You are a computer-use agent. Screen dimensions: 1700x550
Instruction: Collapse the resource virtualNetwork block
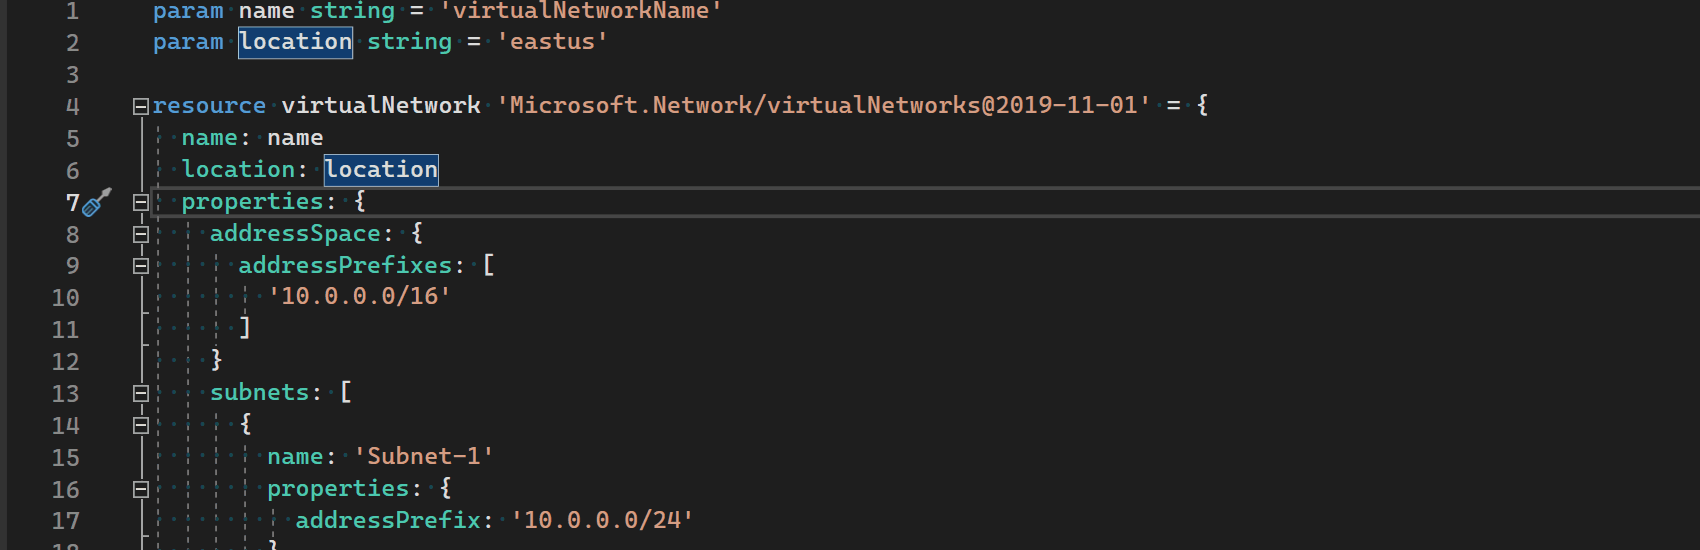pyautogui.click(x=141, y=106)
